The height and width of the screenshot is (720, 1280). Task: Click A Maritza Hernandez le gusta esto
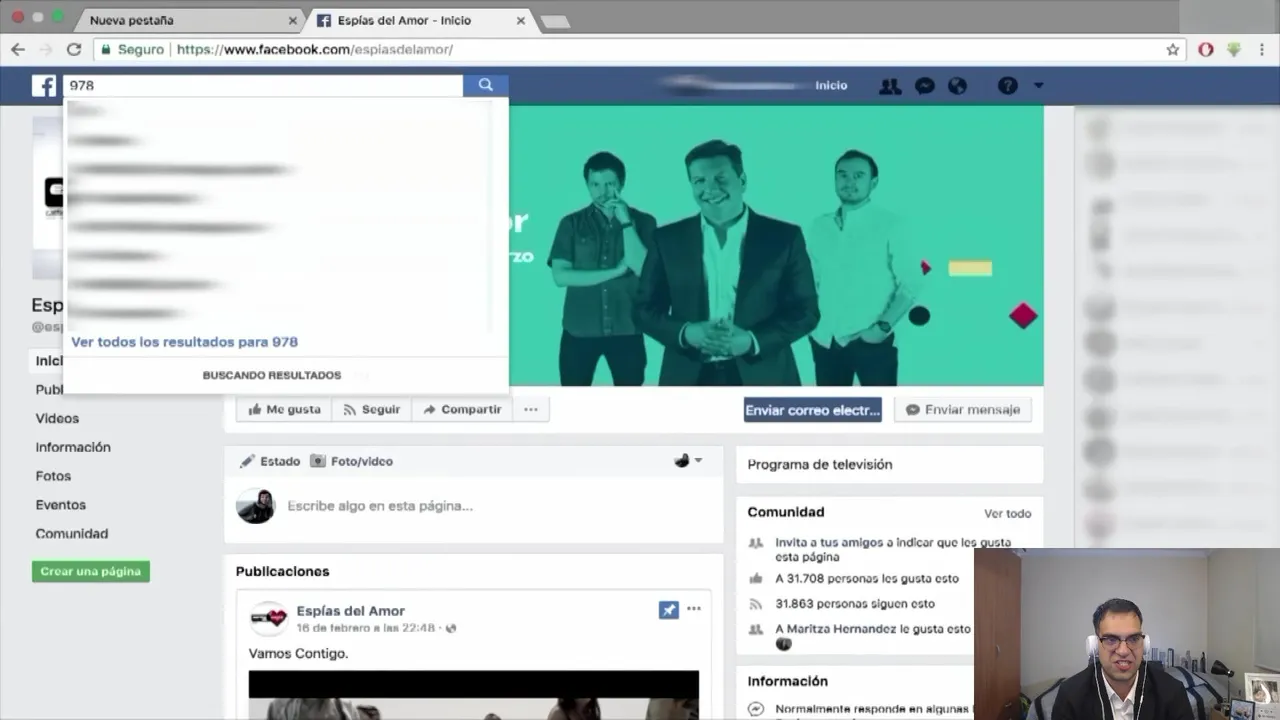click(x=873, y=629)
